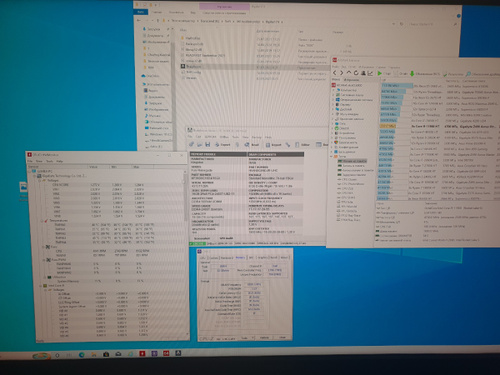Click green download update arrow in AIDA64
This screenshot has height=375, width=500.
coord(412,73)
